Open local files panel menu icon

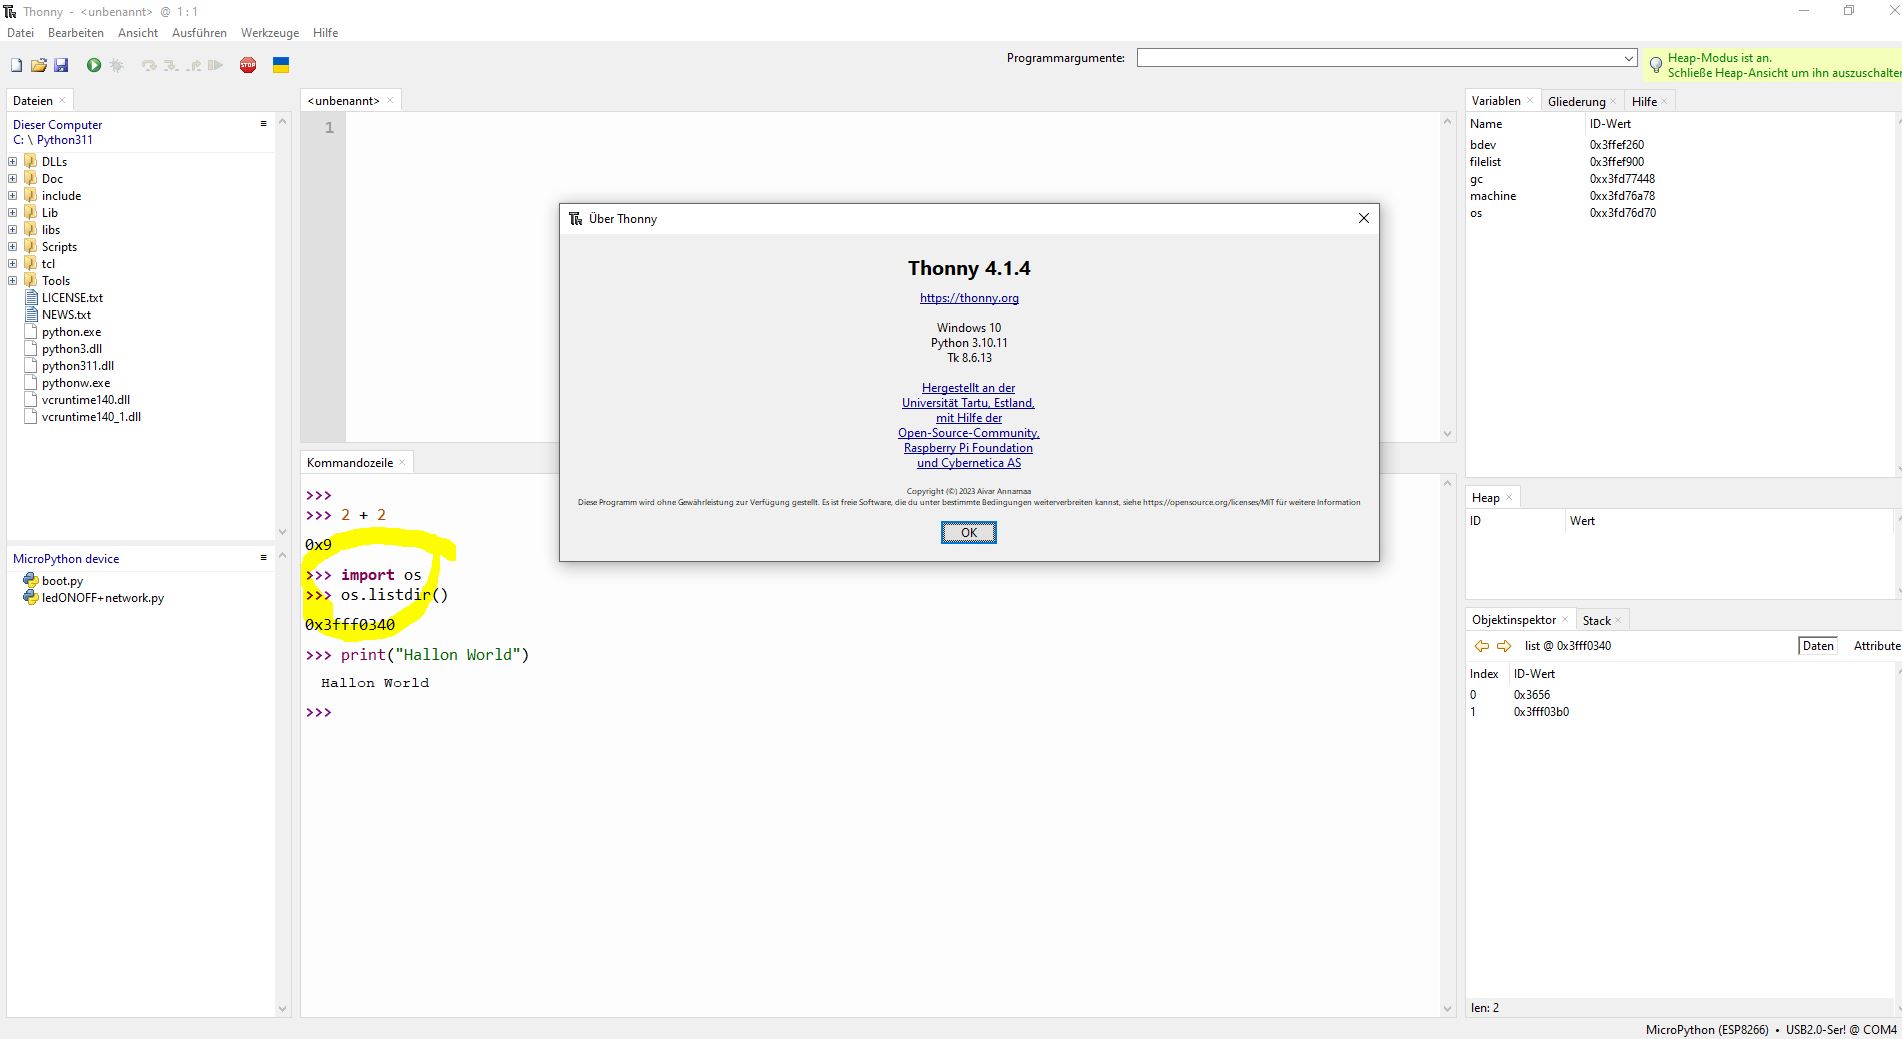(x=263, y=124)
